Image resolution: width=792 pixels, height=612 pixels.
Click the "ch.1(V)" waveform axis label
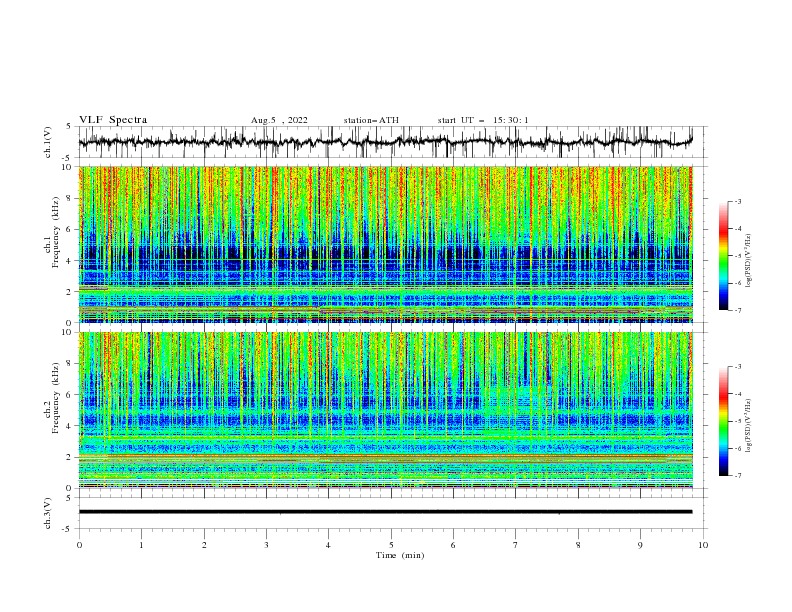[48, 142]
